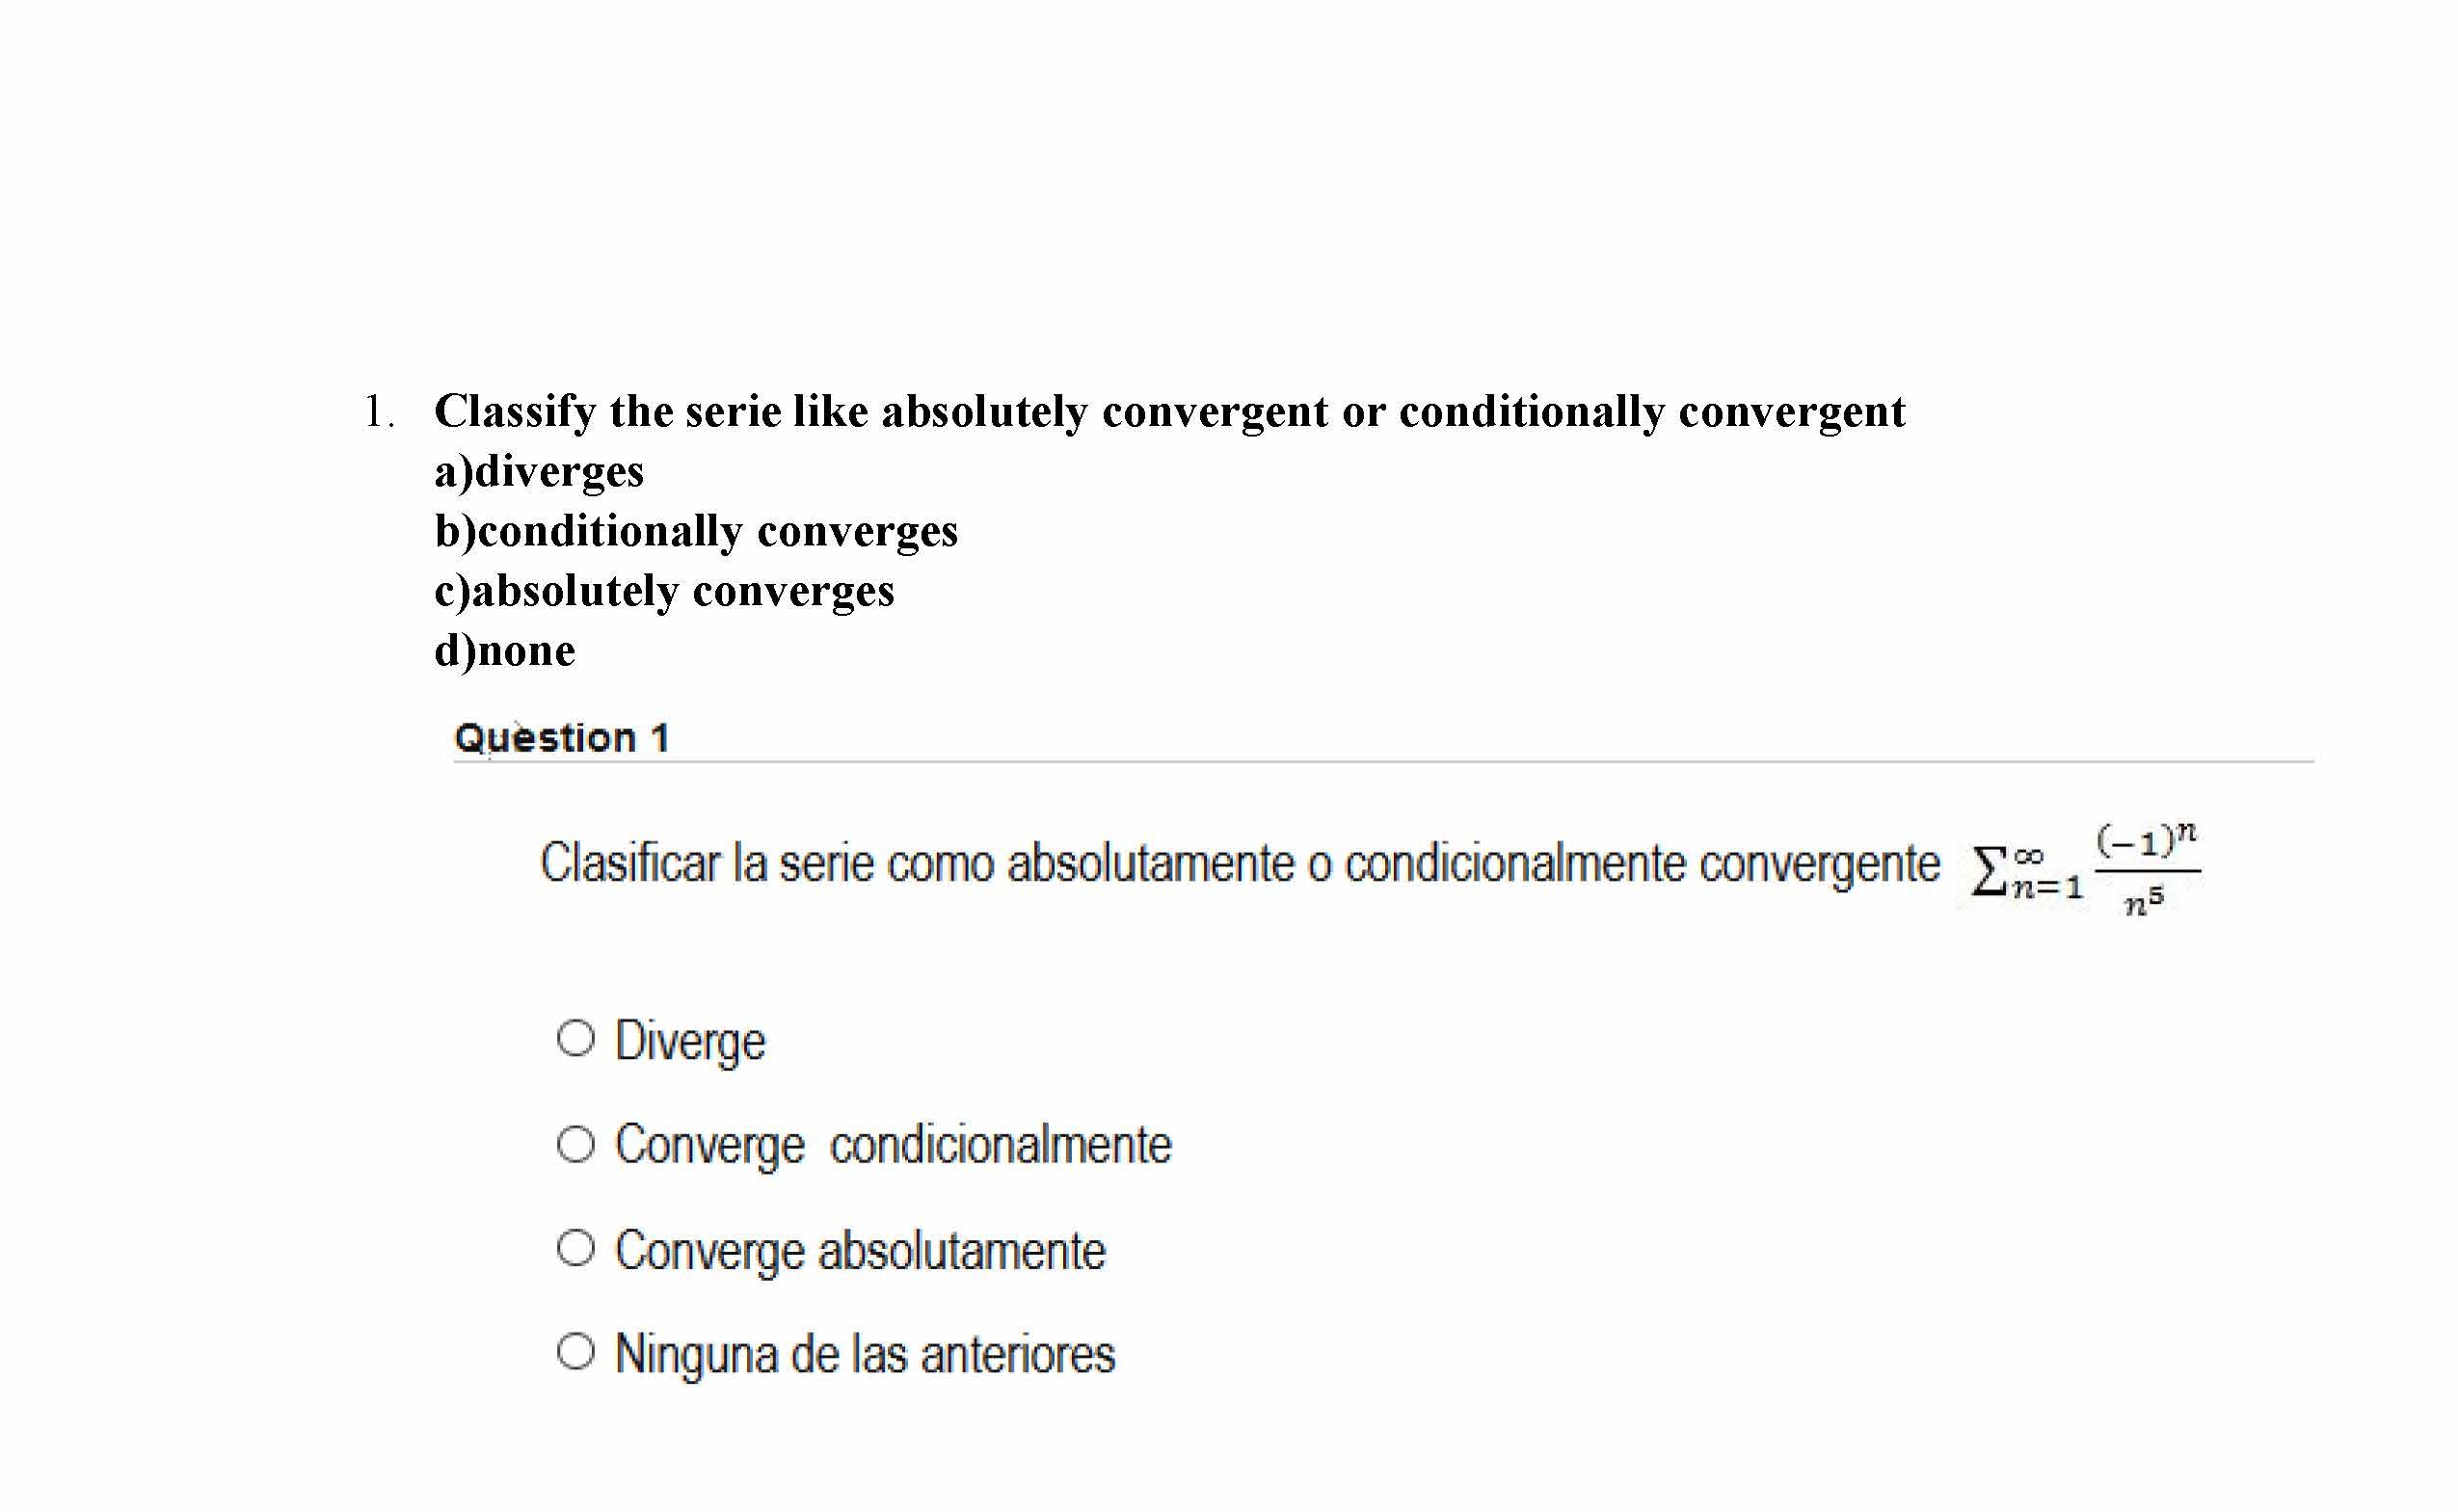The width and height of the screenshot is (2458, 1512).
Task: Pick the "Converge absolutamente" radio button
Action: click(x=575, y=1248)
